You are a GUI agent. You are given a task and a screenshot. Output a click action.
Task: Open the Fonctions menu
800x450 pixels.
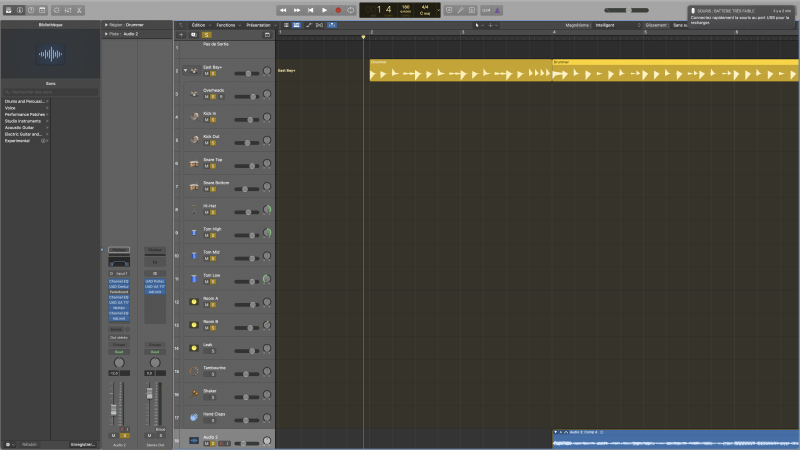point(226,24)
